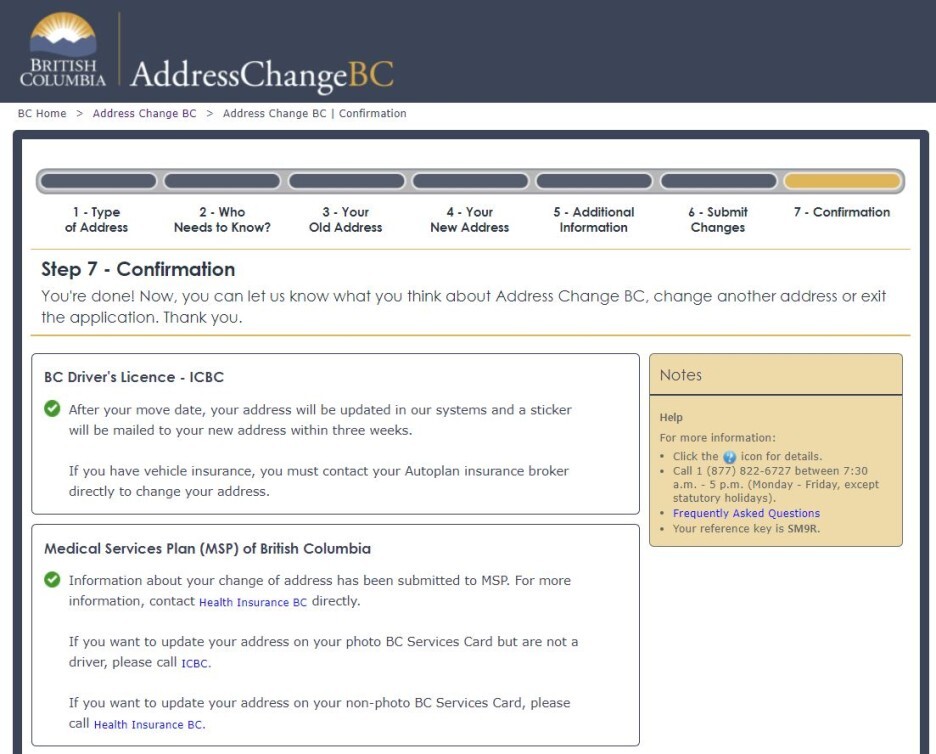This screenshot has height=754, width=936.
Task: Click the '5 - Additional Information' step label
Action: [593, 220]
